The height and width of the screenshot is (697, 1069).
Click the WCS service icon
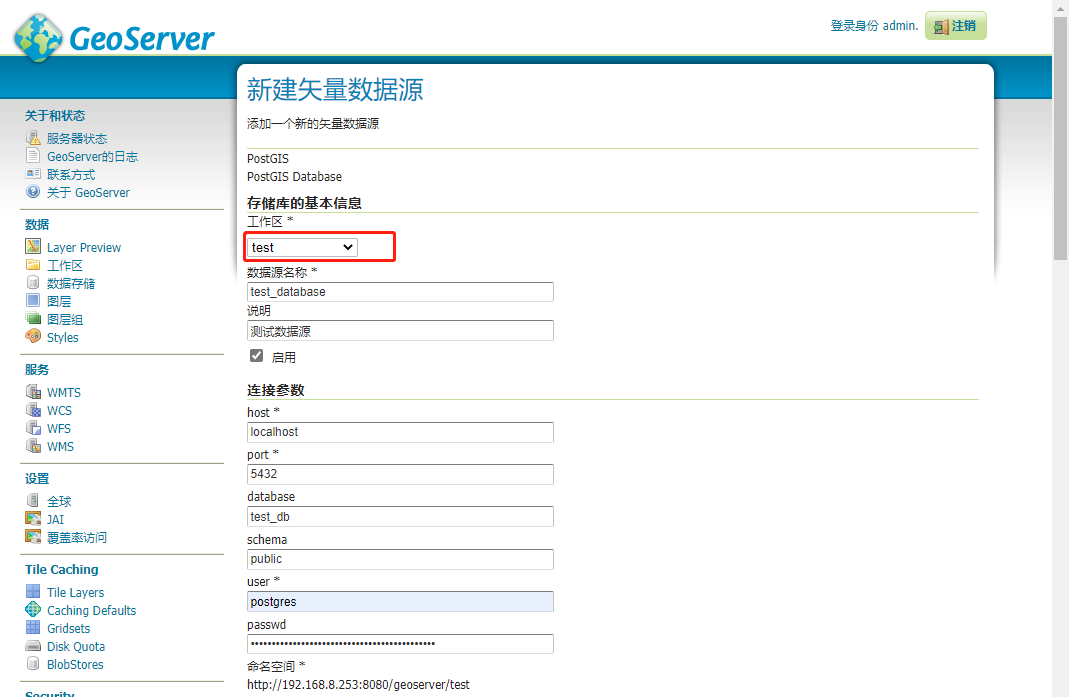click(33, 410)
